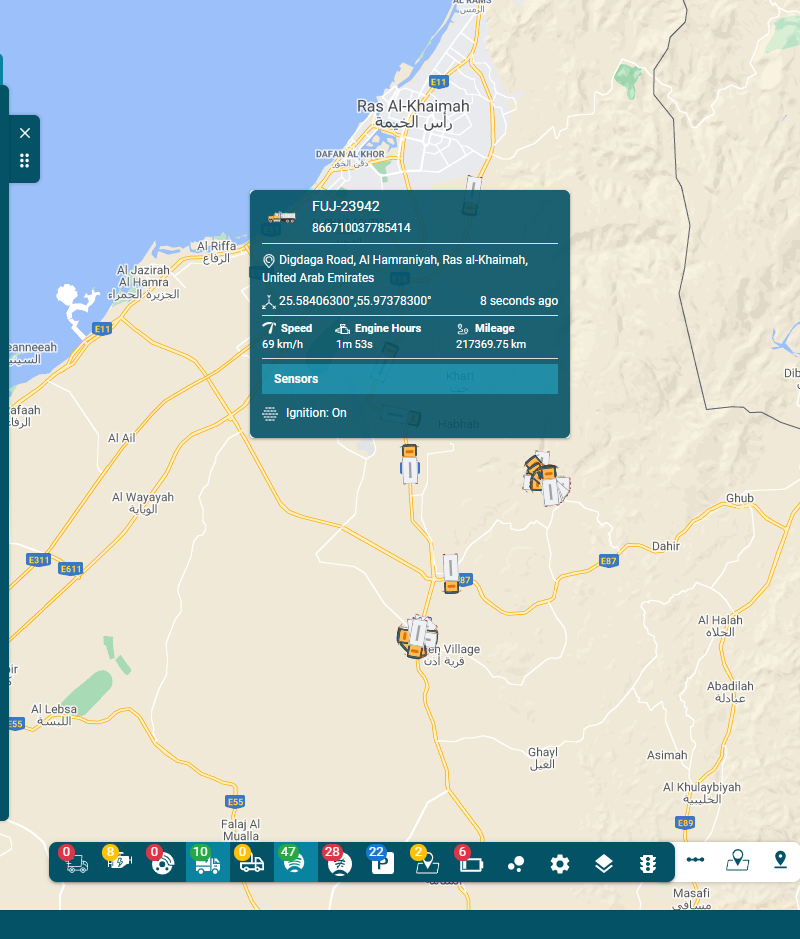This screenshot has width=800, height=939.
Task: Select the tow truck filter with yellow 0 badge
Action: (x=251, y=861)
